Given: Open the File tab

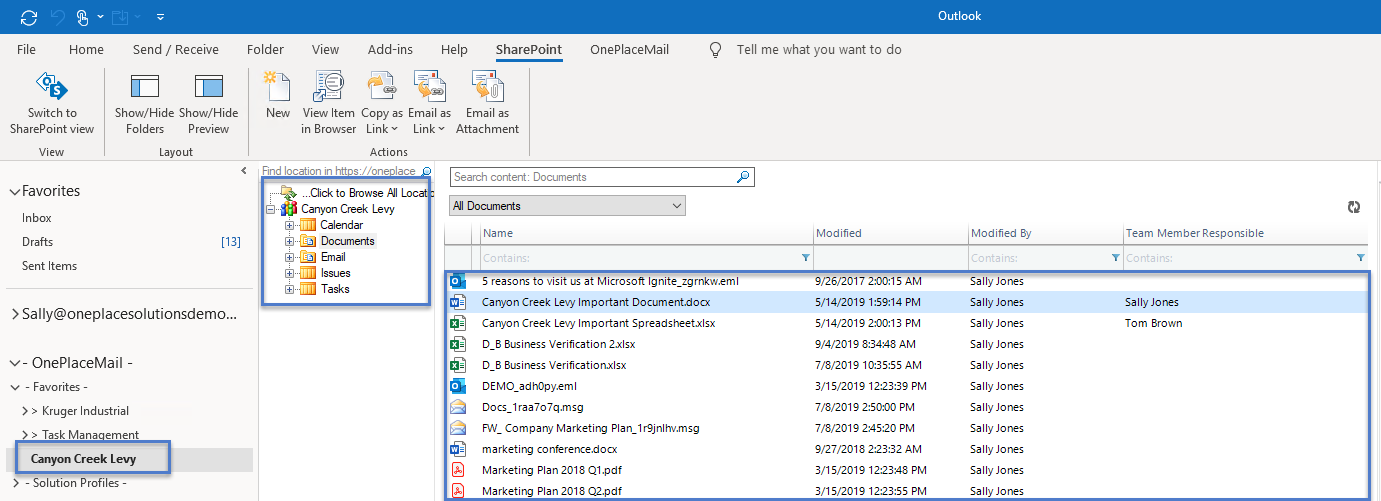Looking at the screenshot, I should click(x=27, y=50).
